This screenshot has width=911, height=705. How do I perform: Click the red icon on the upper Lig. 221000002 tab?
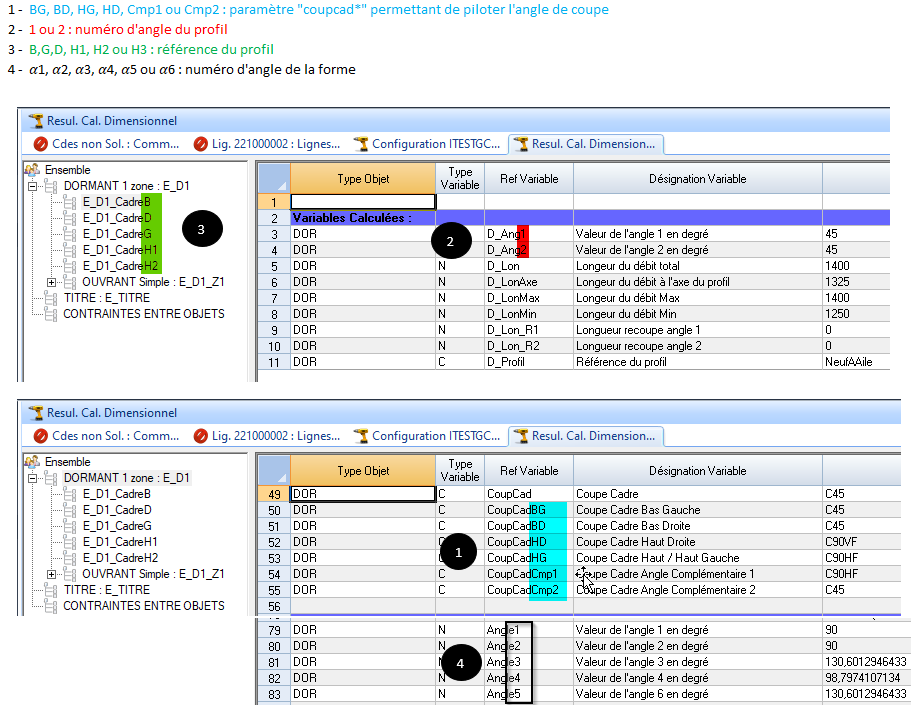[x=201, y=144]
